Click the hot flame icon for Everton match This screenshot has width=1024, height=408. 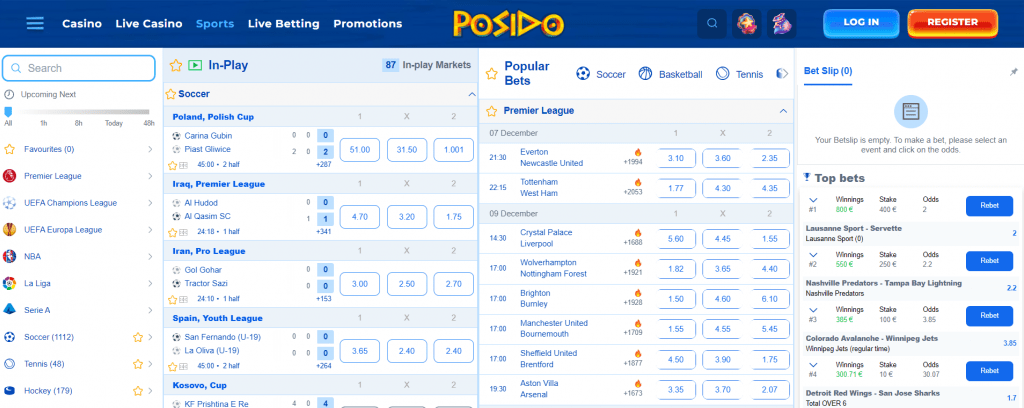coord(638,152)
